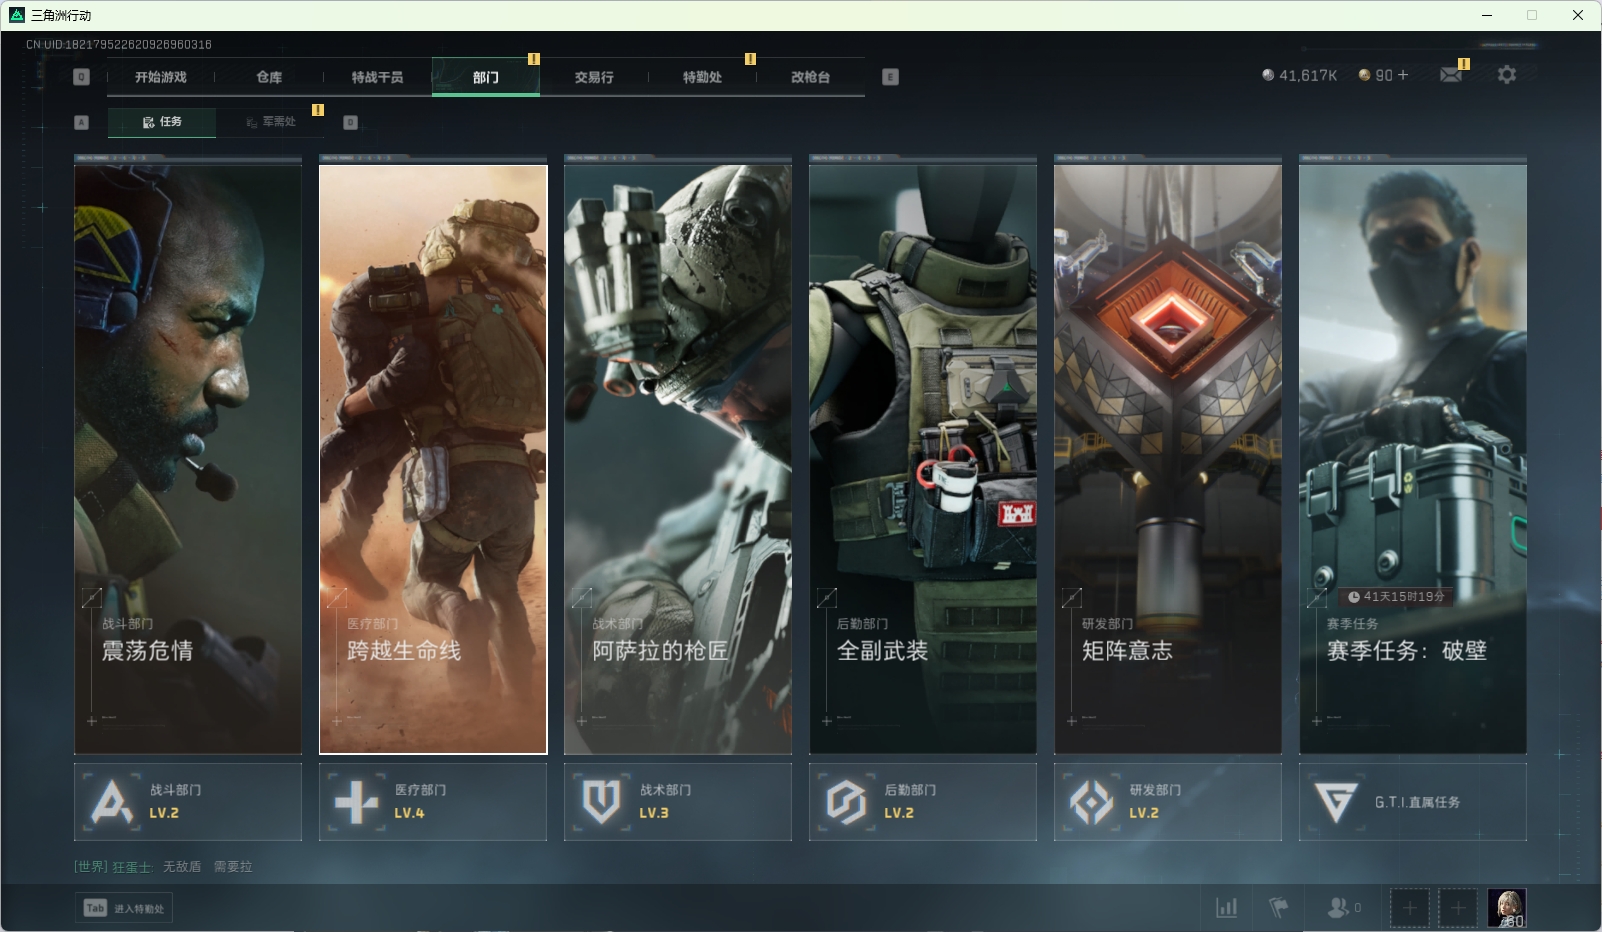Click the Delta Force app logo icon
This screenshot has height=932, width=1602.
[x=17, y=15]
